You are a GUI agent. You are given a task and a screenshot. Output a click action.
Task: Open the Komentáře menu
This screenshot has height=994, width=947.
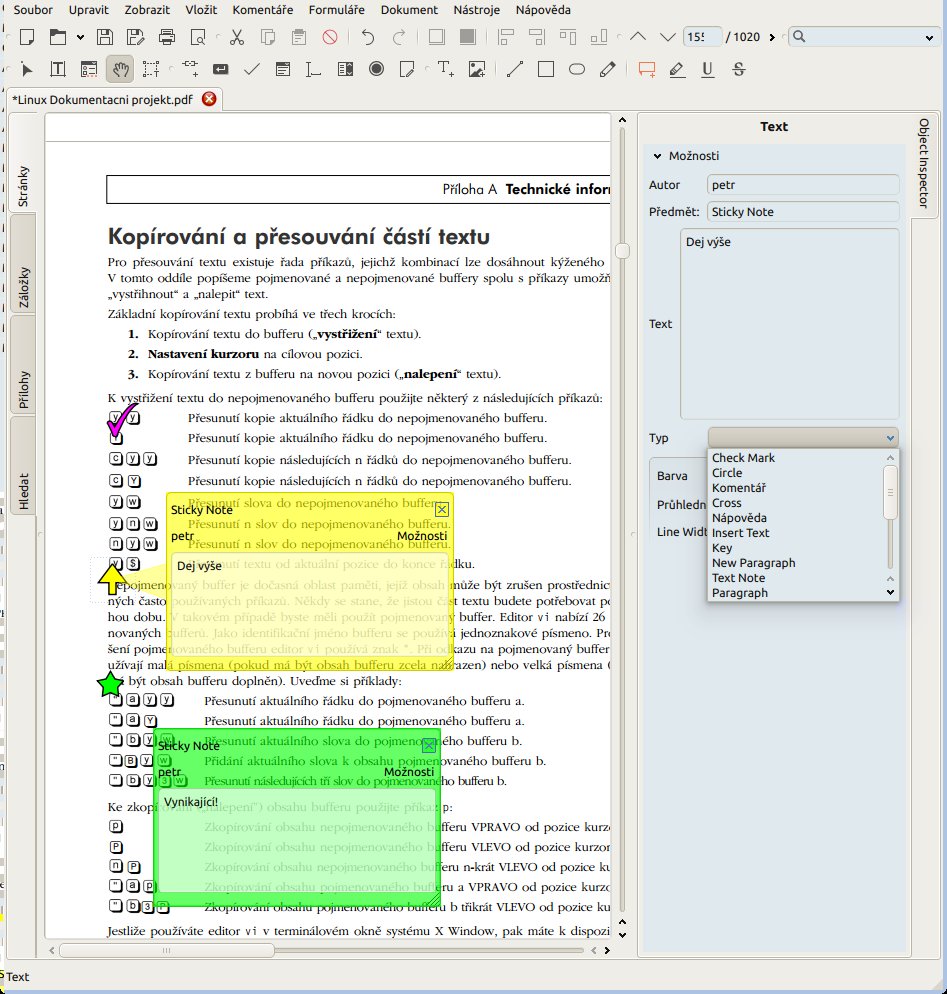pyautogui.click(x=262, y=10)
